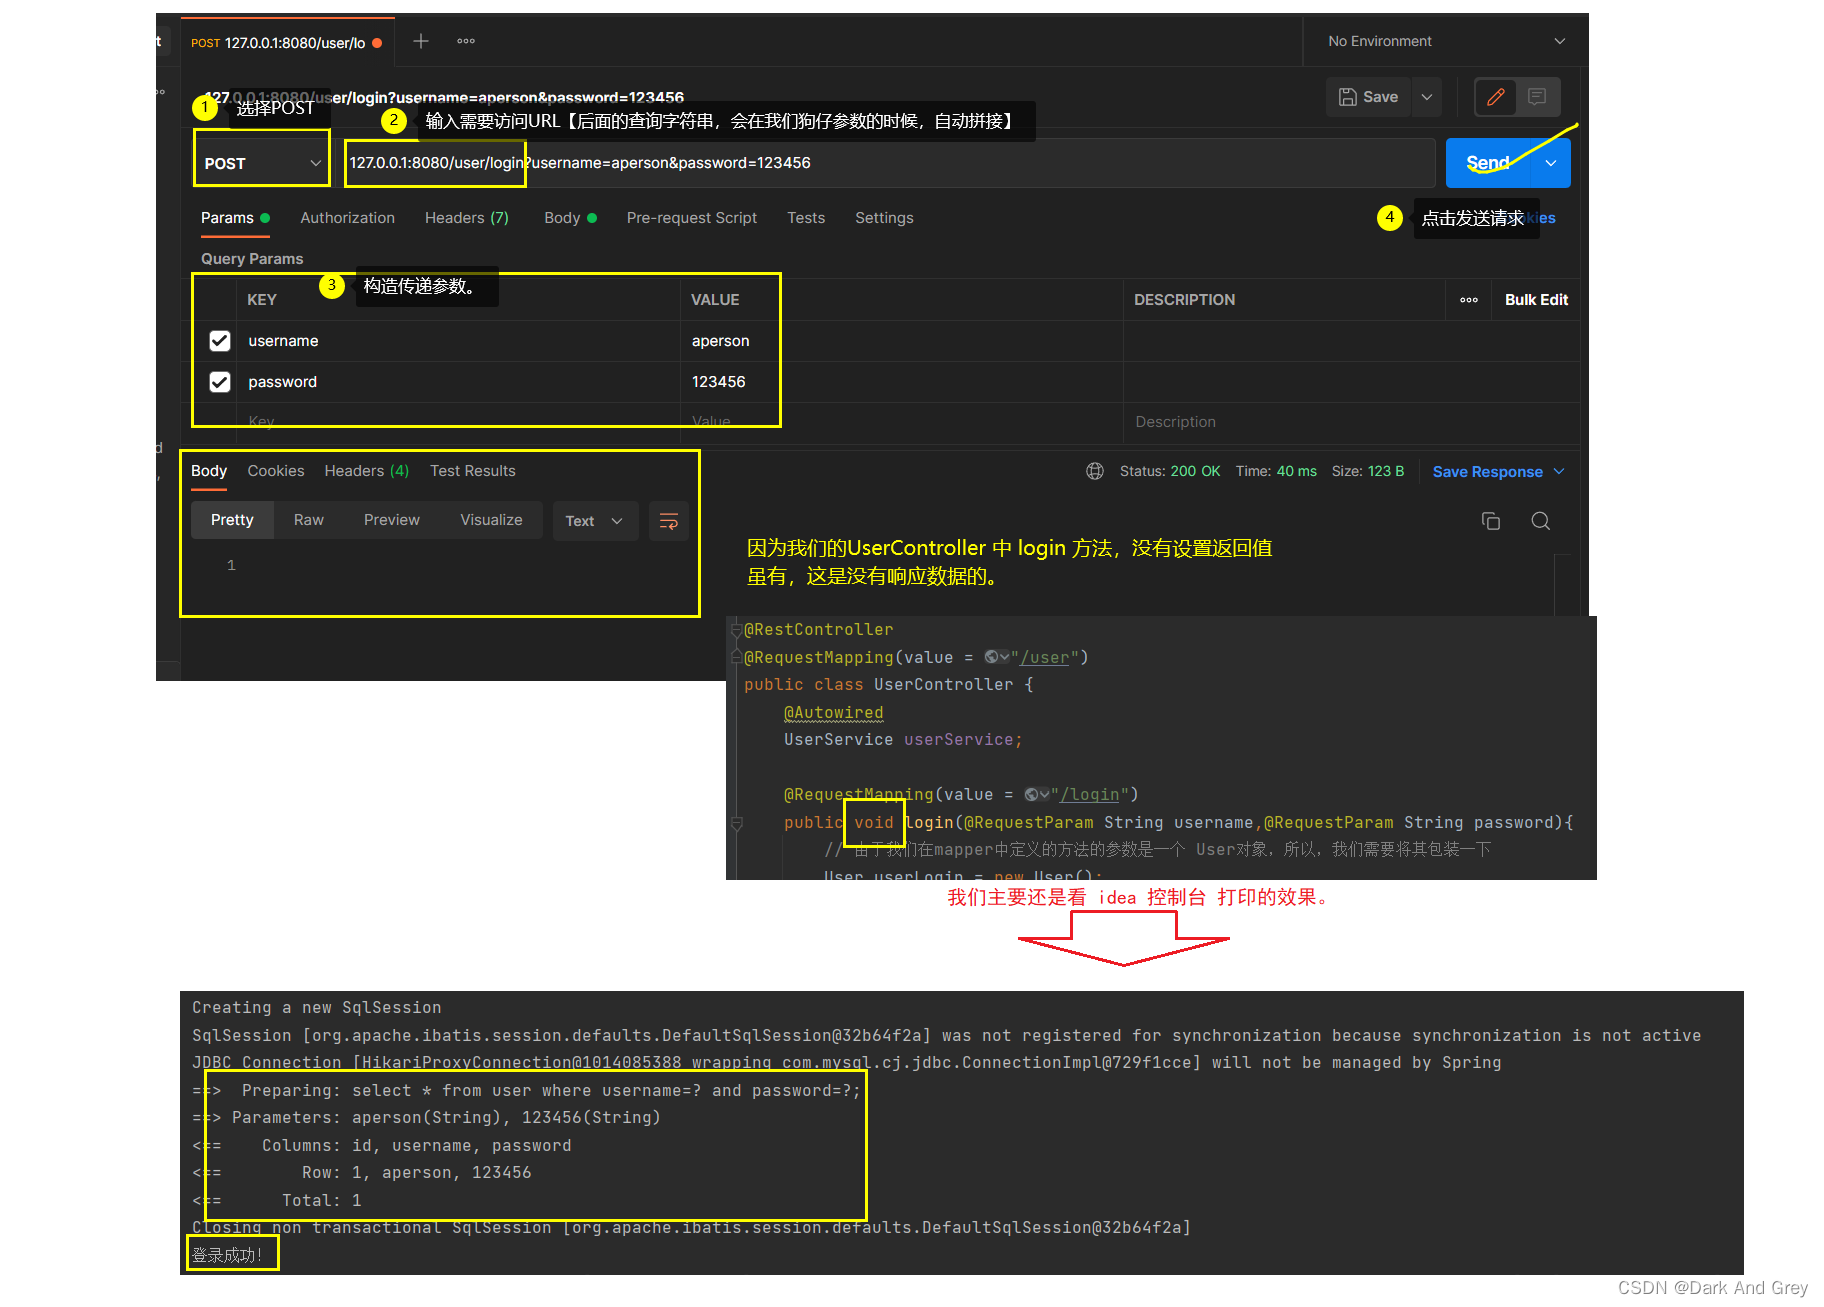Open the request Body tab
Screen dimensions: 1824x1307
coord(570,218)
